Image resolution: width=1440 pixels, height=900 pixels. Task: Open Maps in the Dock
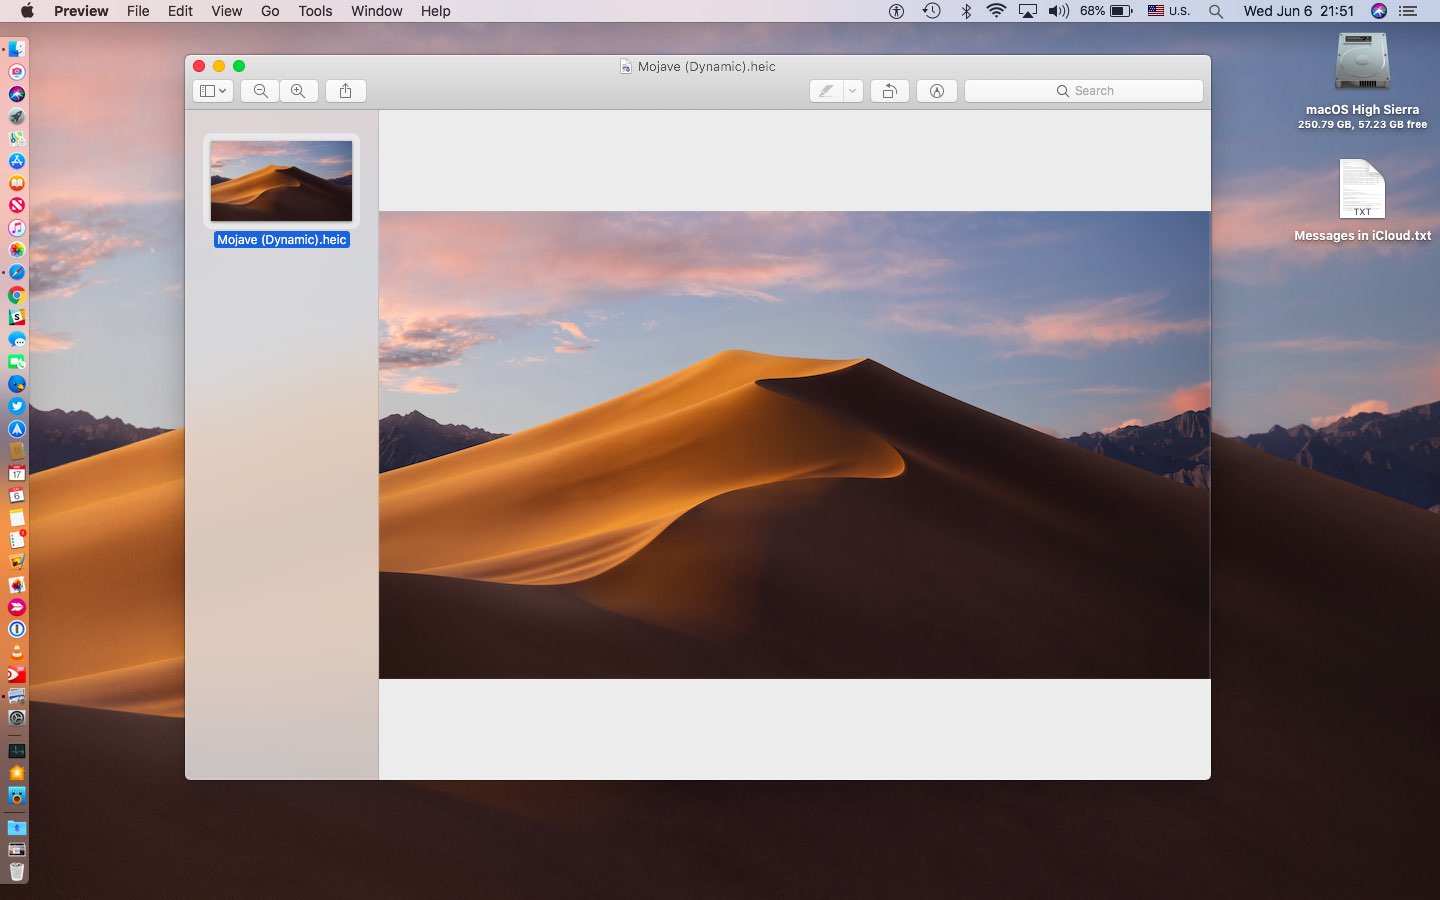[17, 138]
